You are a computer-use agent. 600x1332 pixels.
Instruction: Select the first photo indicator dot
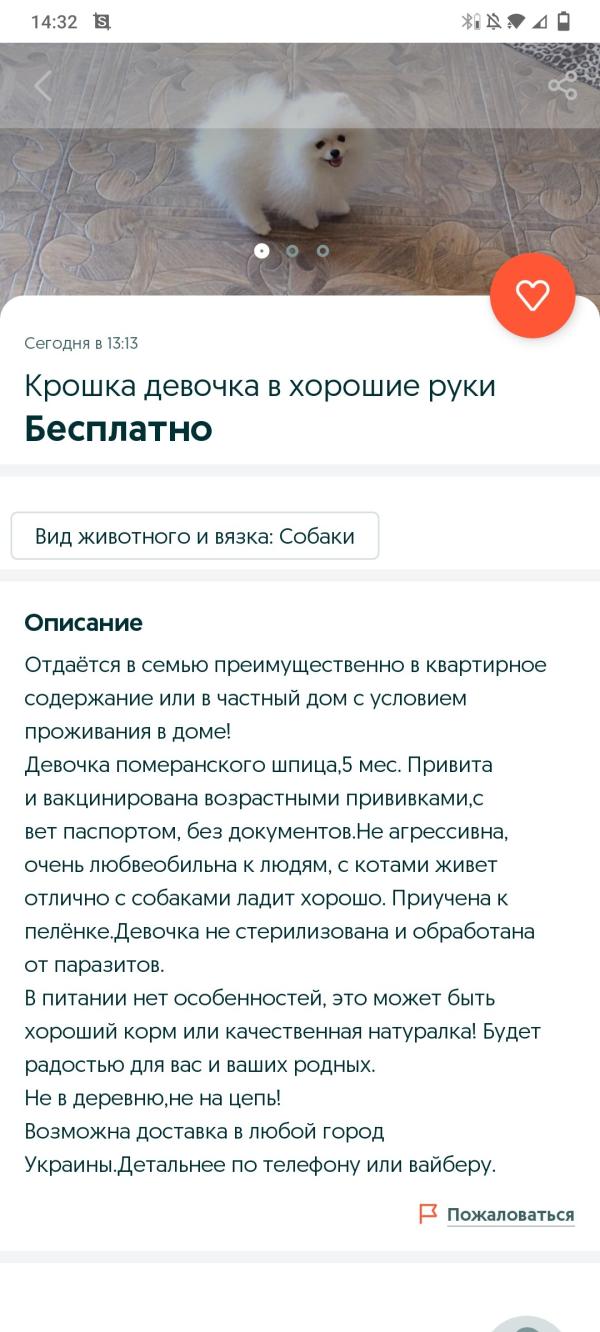click(x=262, y=251)
